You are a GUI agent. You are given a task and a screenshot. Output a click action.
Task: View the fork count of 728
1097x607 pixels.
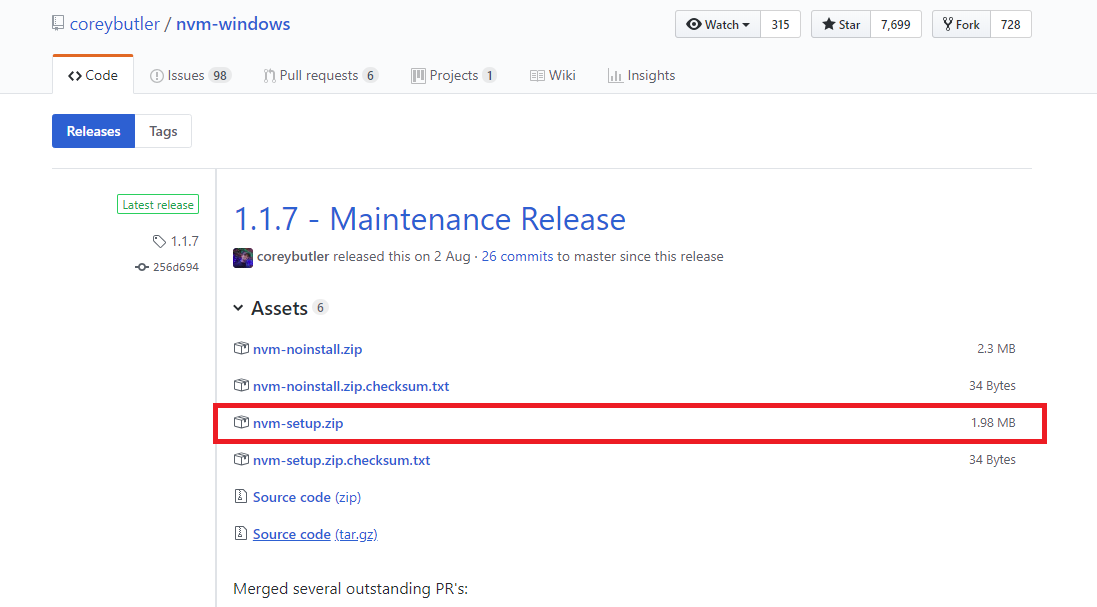[x=1009, y=23]
